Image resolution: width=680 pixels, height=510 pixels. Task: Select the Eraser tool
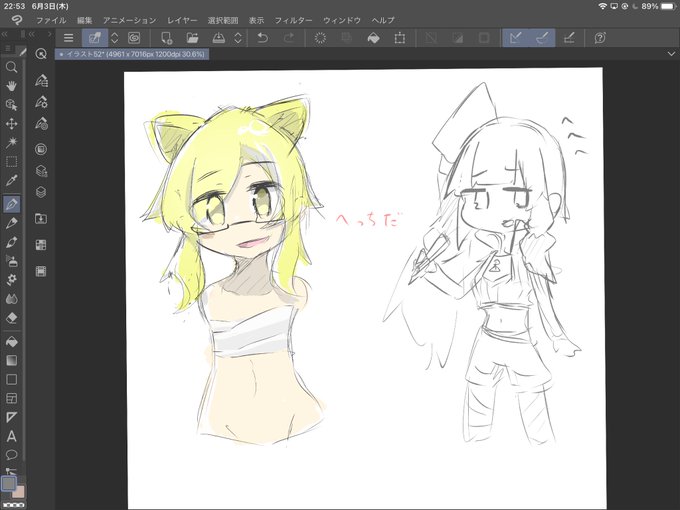[12, 318]
